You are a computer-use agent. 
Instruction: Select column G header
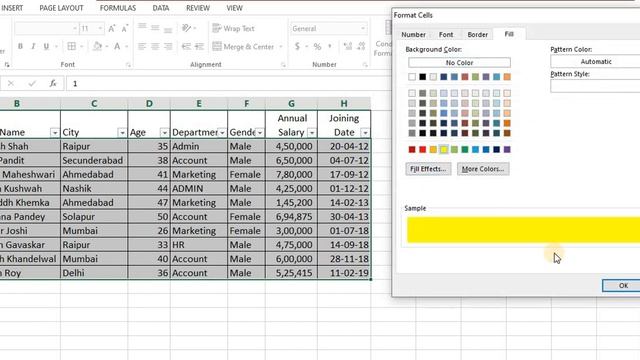point(291,104)
